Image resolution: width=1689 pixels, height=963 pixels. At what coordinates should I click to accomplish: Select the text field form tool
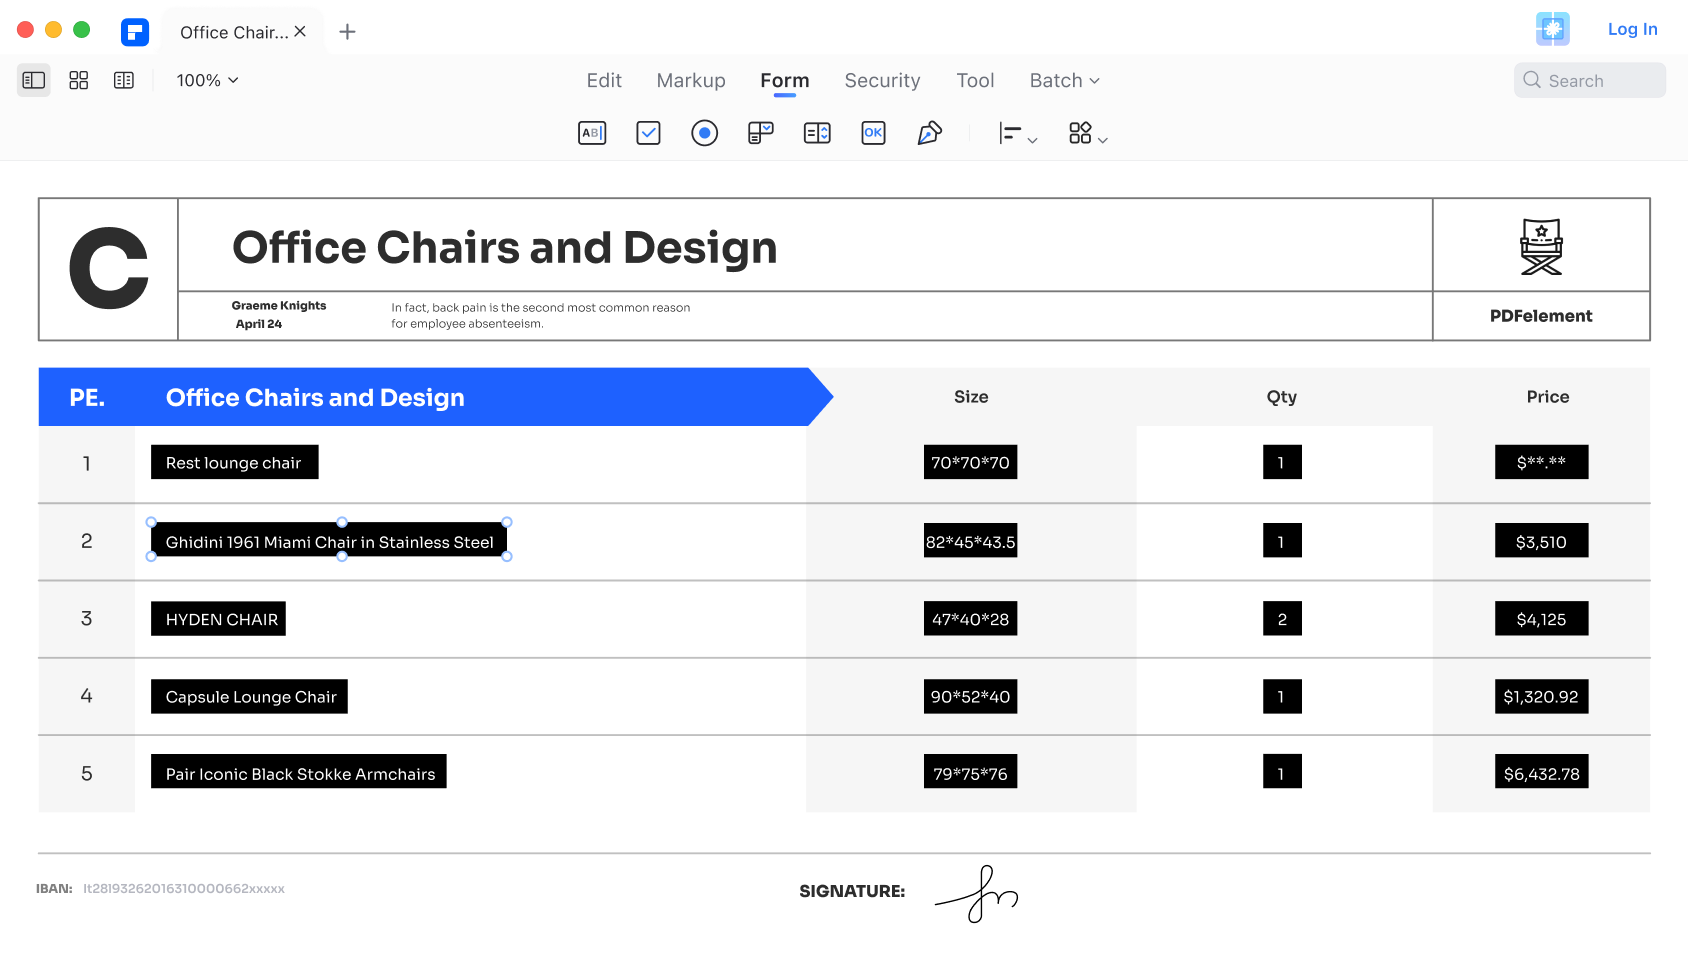pyautogui.click(x=592, y=133)
